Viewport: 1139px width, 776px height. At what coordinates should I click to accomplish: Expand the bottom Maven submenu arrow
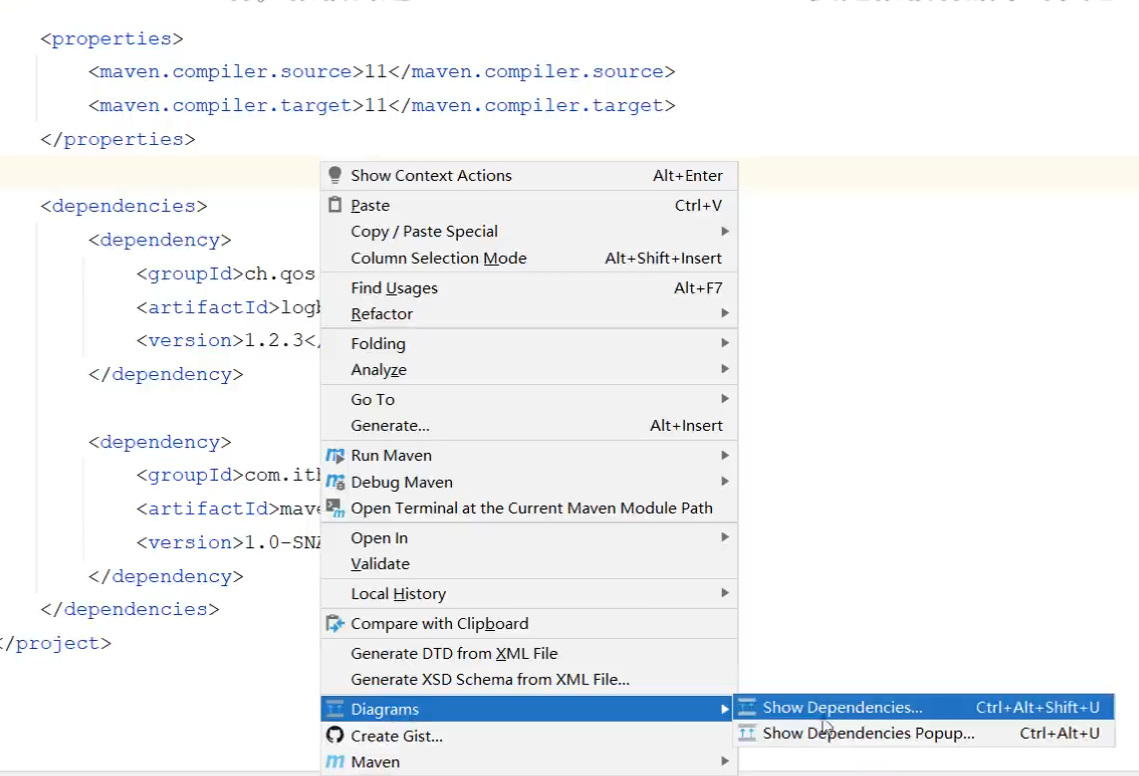click(x=724, y=761)
